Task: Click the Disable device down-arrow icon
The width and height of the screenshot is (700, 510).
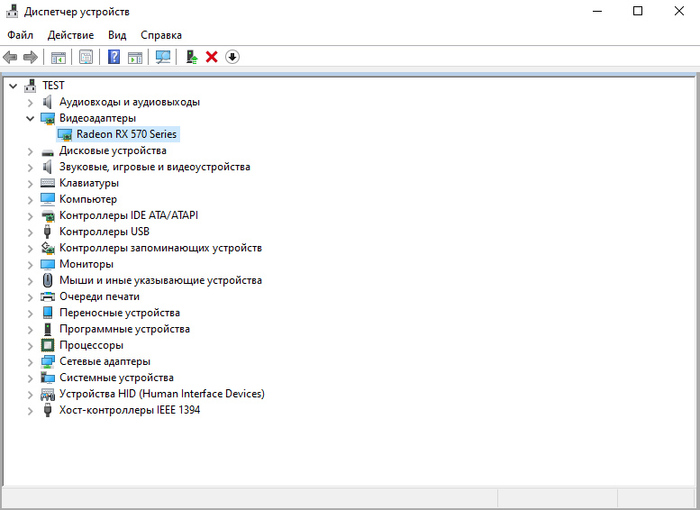Action: pos(232,57)
